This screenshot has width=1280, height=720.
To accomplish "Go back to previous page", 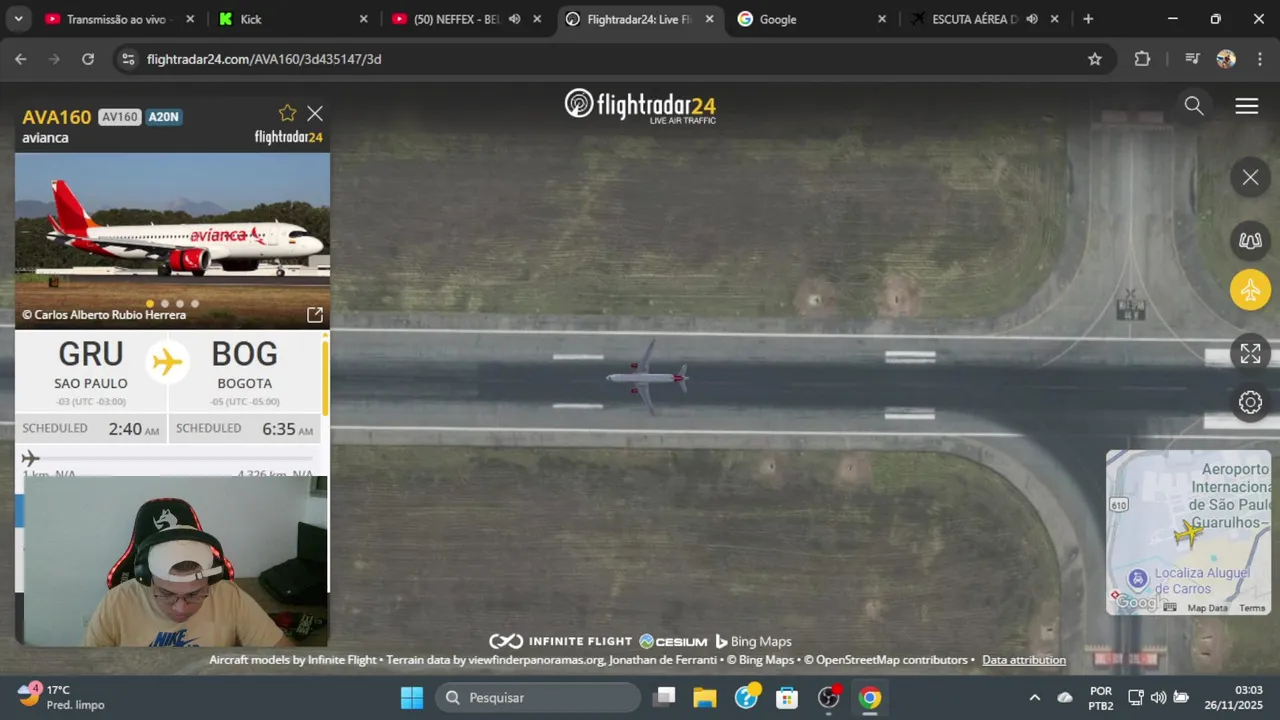I will point(21,59).
